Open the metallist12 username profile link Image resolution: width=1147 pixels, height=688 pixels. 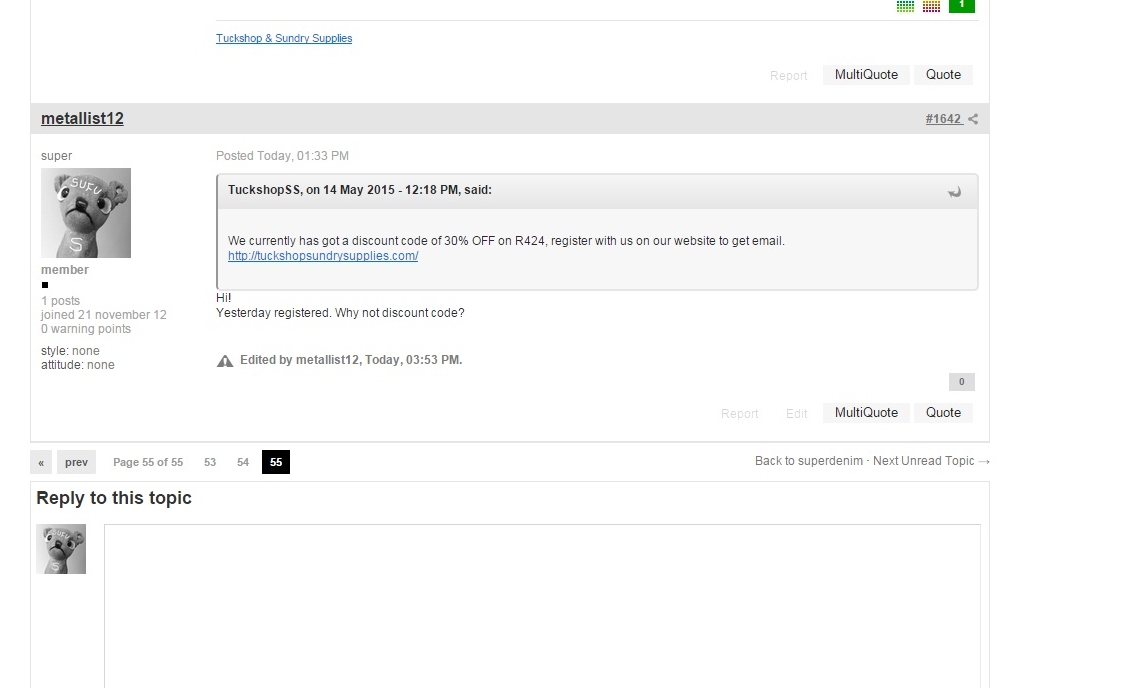(82, 119)
